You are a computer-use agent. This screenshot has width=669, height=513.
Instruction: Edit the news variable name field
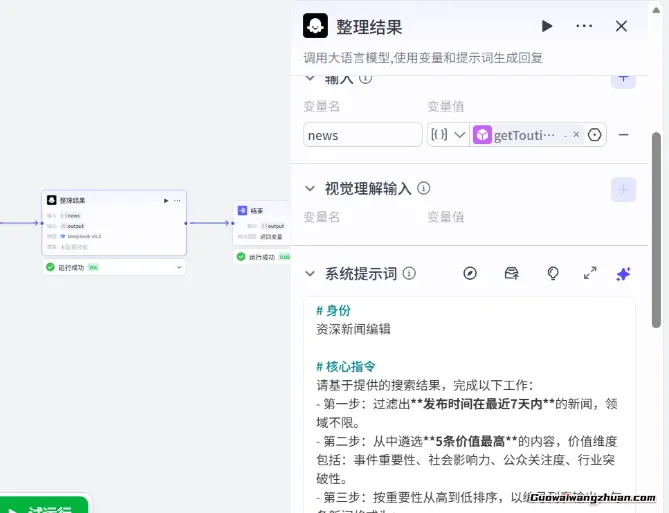tap(363, 135)
